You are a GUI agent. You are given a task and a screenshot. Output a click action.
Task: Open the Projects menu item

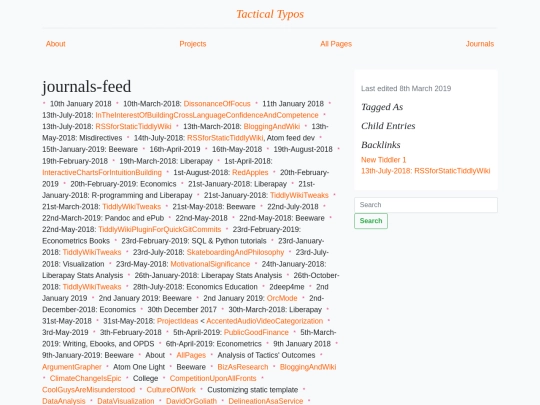pyautogui.click(x=193, y=44)
